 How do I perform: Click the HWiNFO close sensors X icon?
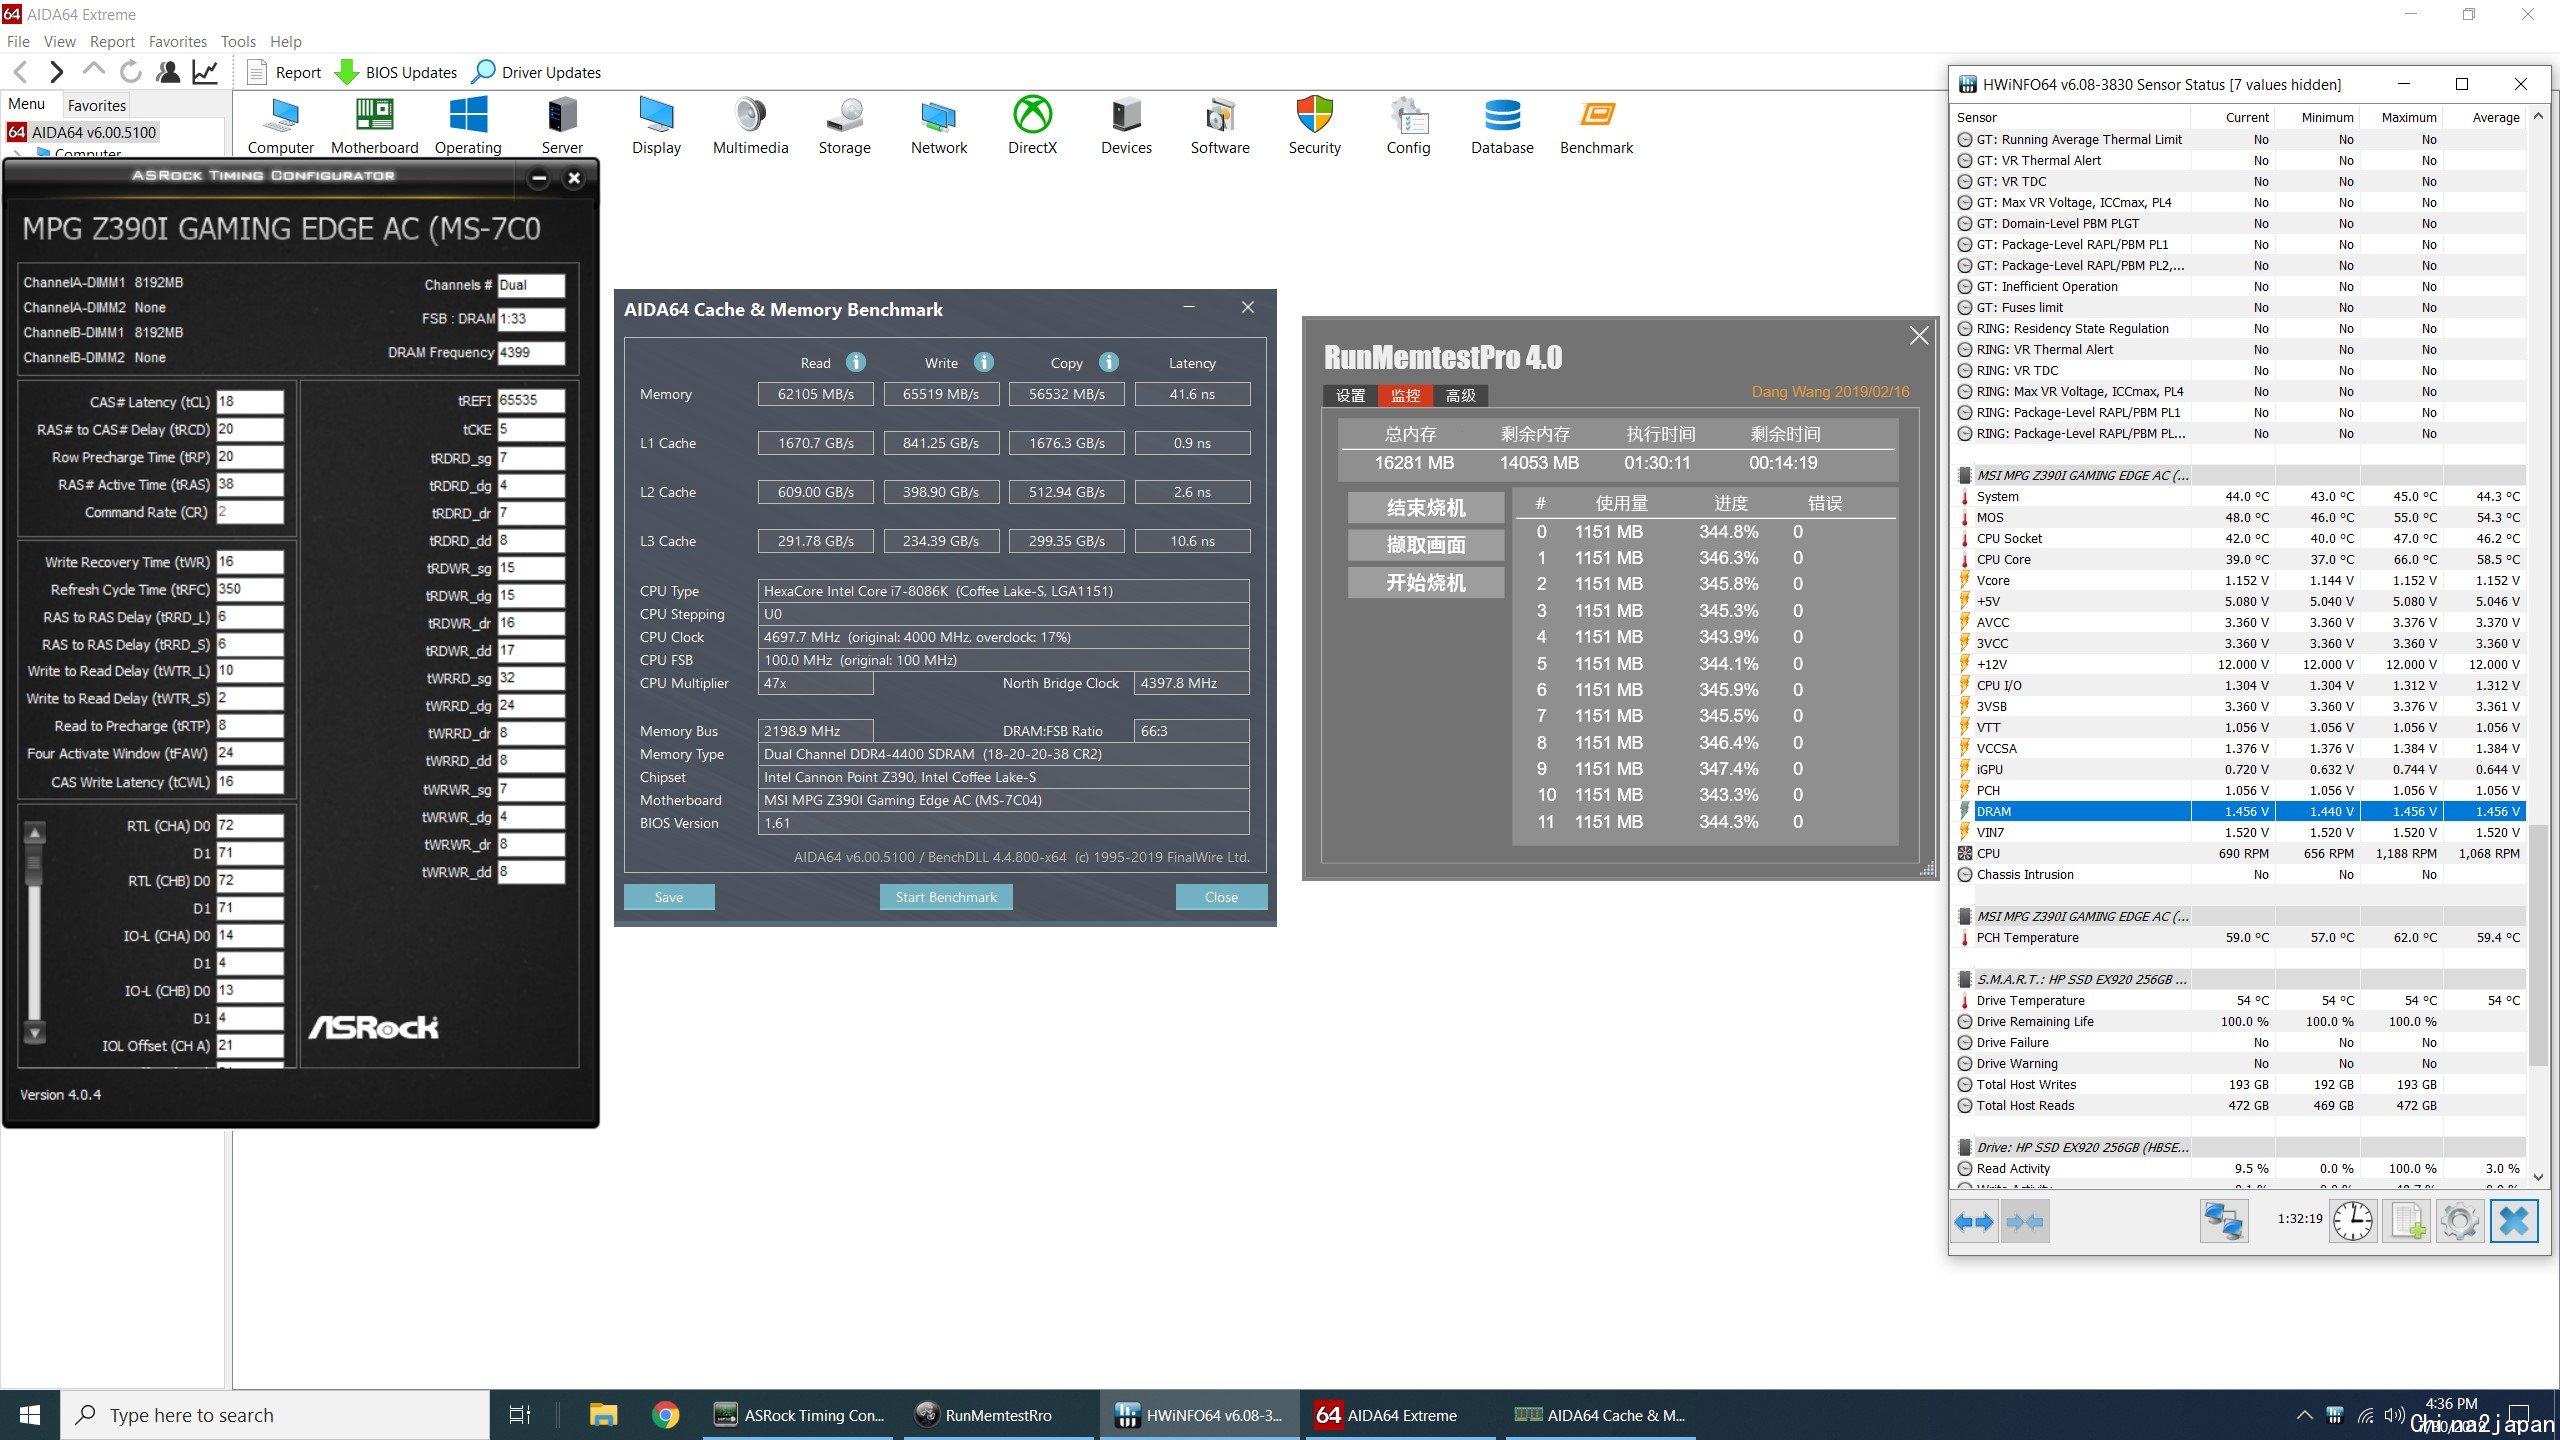tap(2514, 1221)
